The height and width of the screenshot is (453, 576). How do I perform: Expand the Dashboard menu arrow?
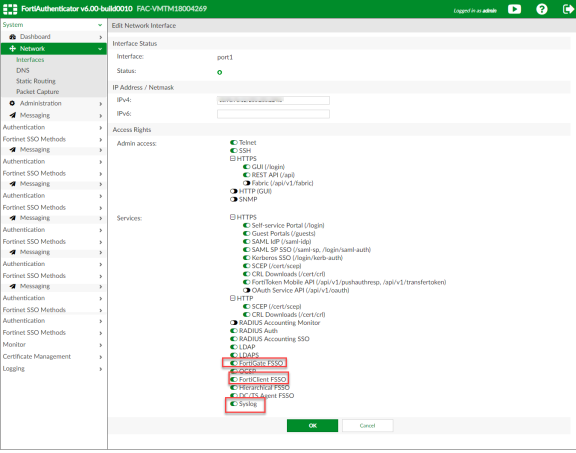coord(101,37)
